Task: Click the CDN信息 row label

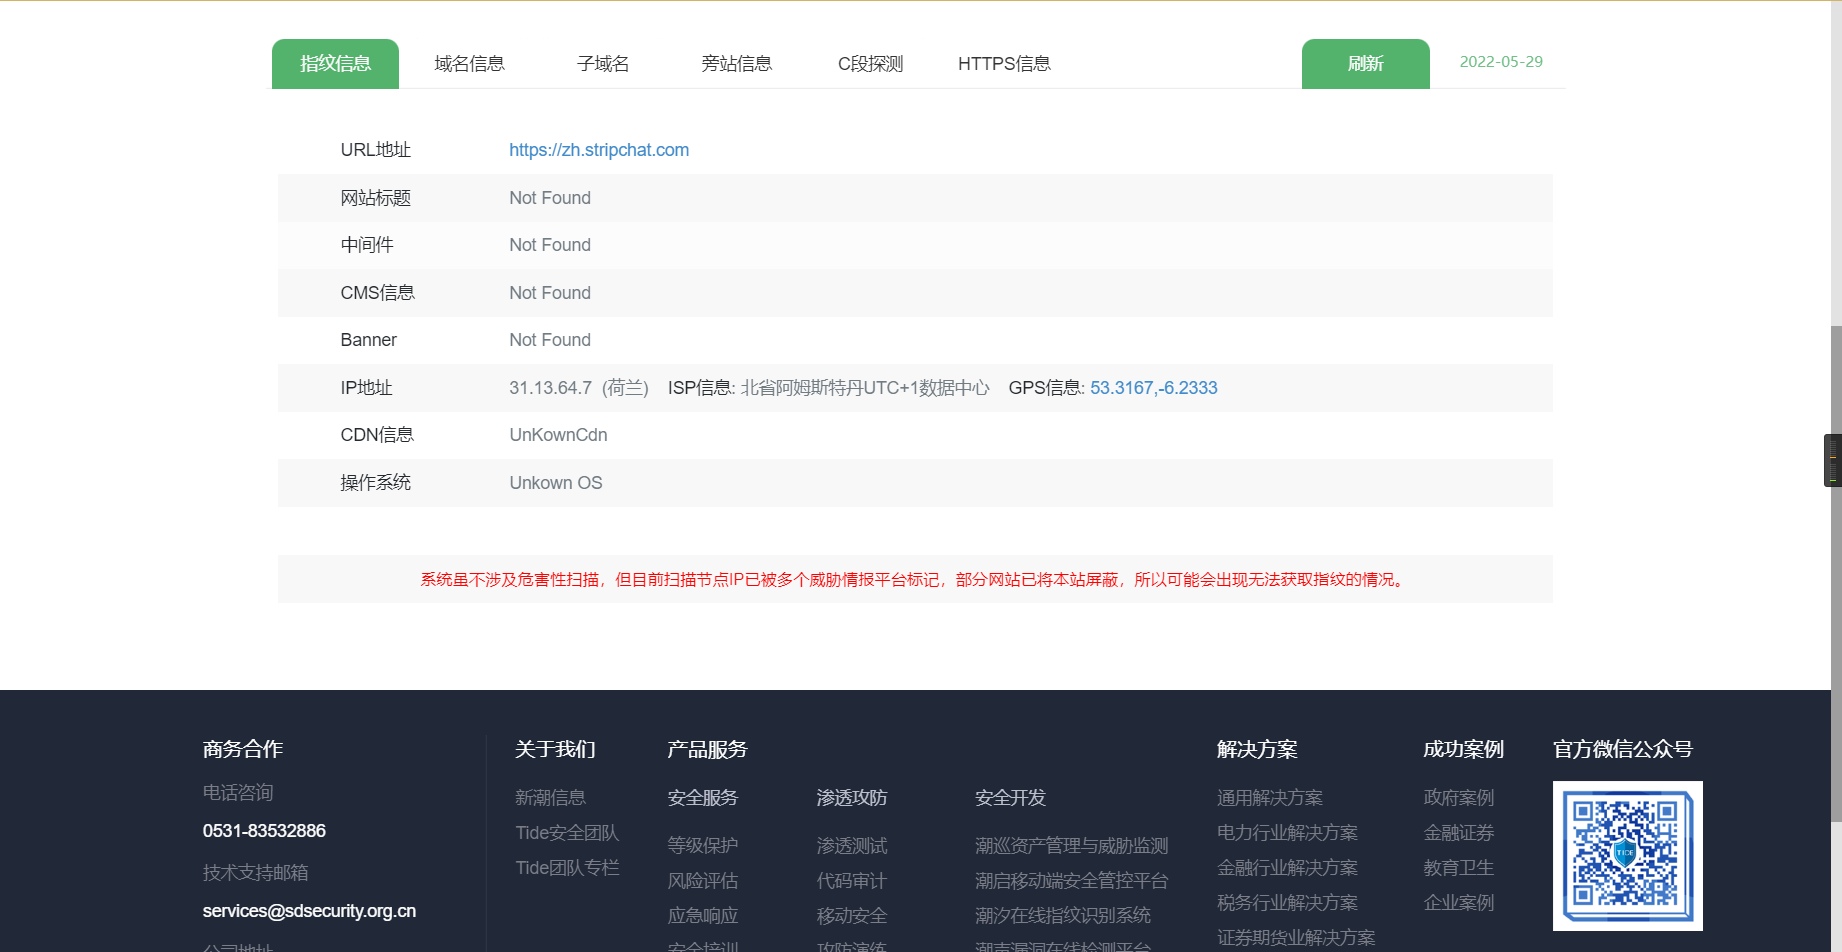Action: tap(377, 435)
